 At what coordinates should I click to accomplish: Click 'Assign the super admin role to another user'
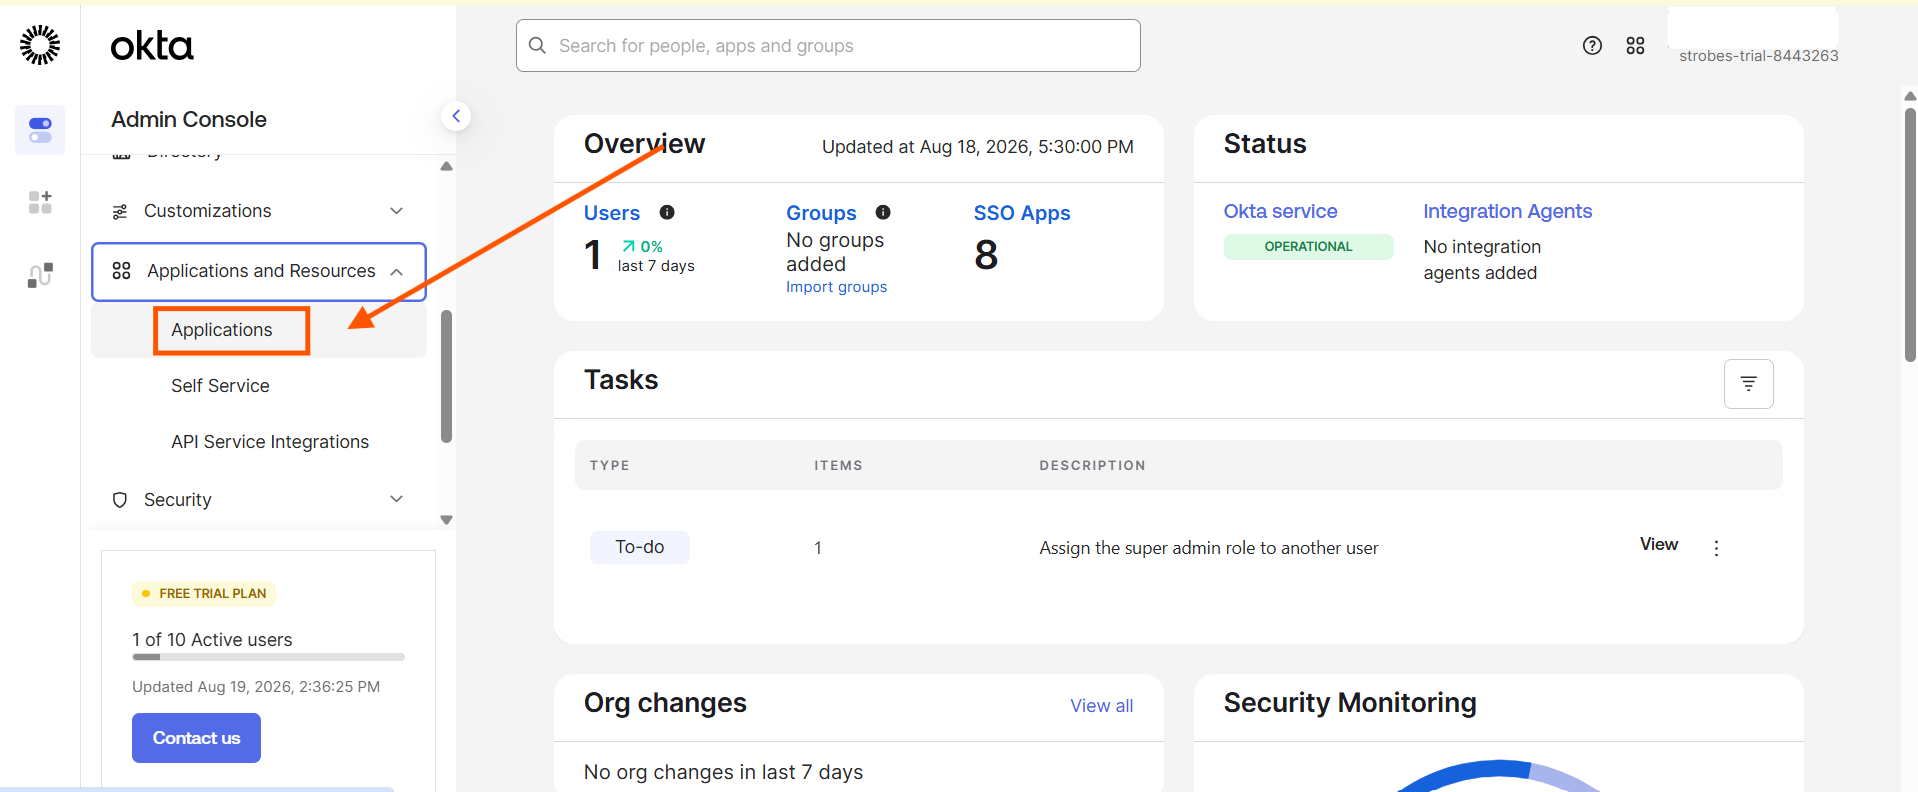click(x=1209, y=548)
